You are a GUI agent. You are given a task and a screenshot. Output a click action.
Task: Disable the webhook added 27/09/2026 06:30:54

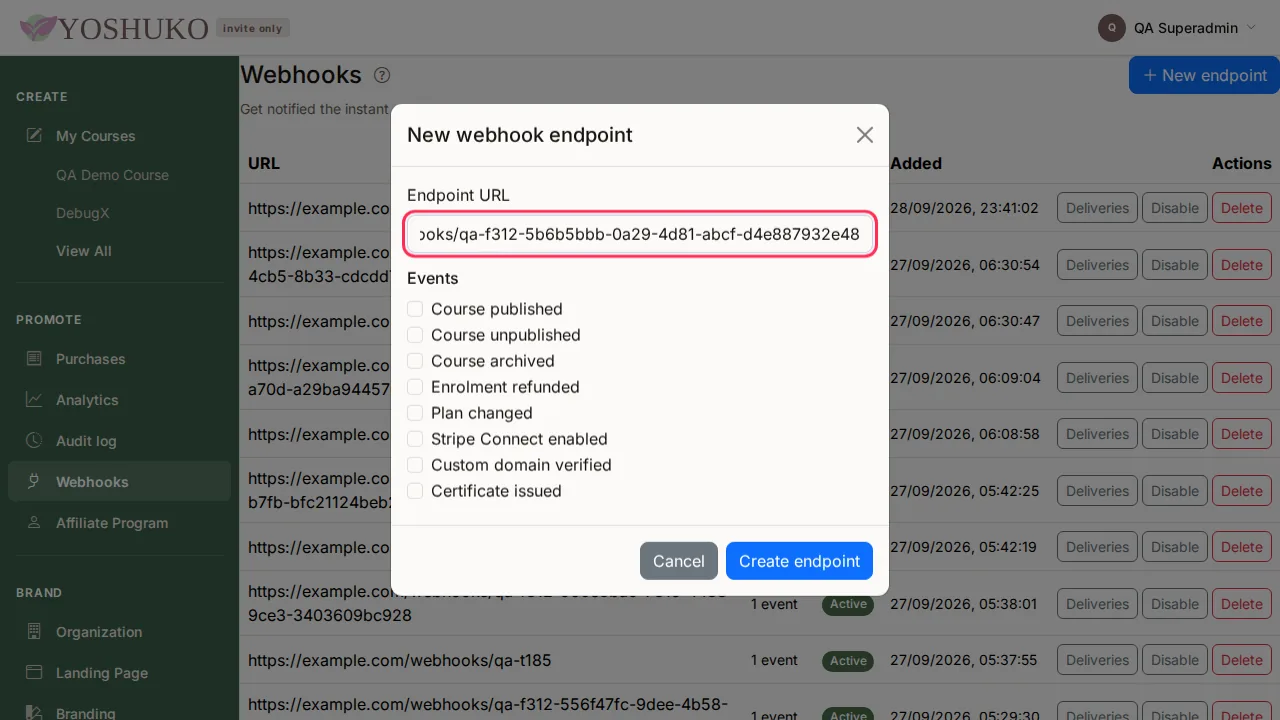point(1174,265)
